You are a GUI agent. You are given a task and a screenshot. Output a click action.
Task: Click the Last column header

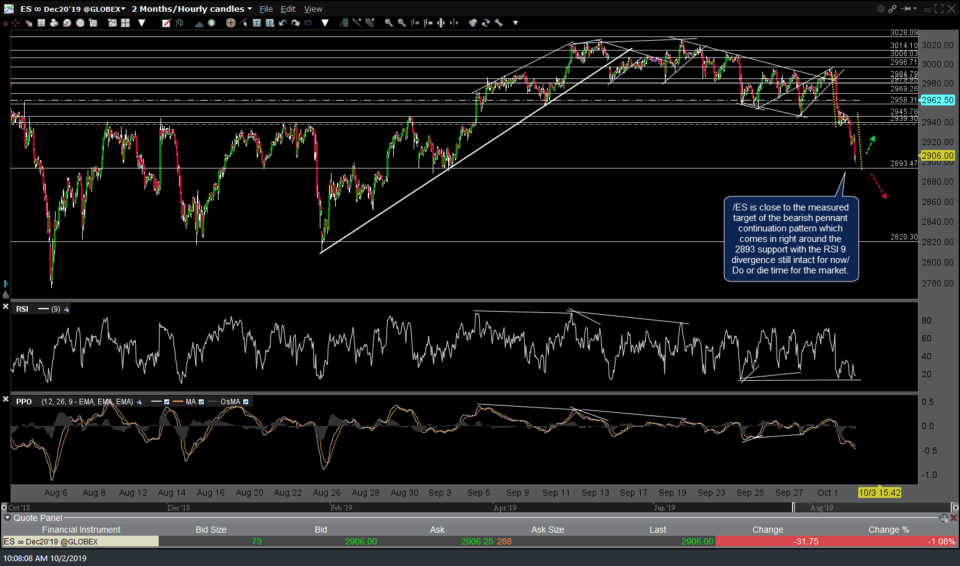pyautogui.click(x=658, y=530)
